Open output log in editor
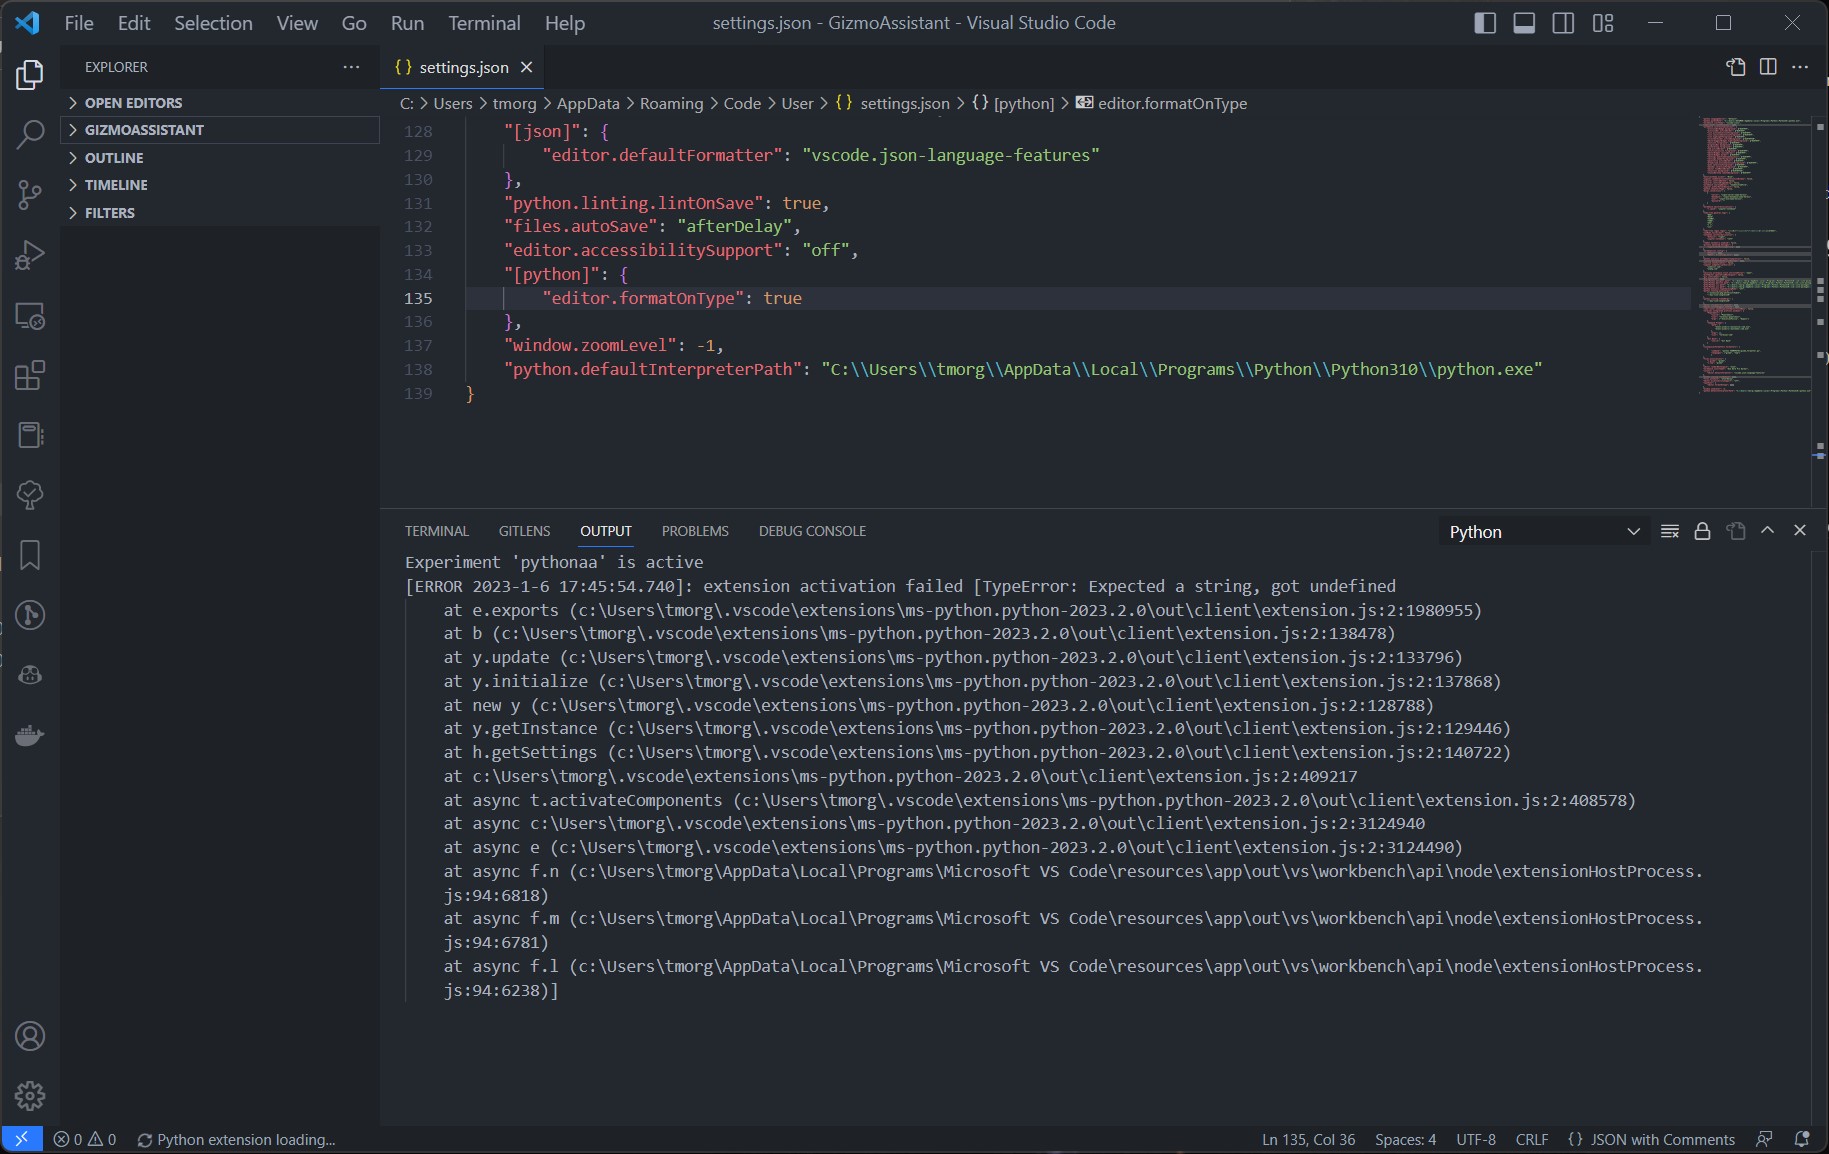Viewport: 1829px width, 1154px height. coord(1736,531)
